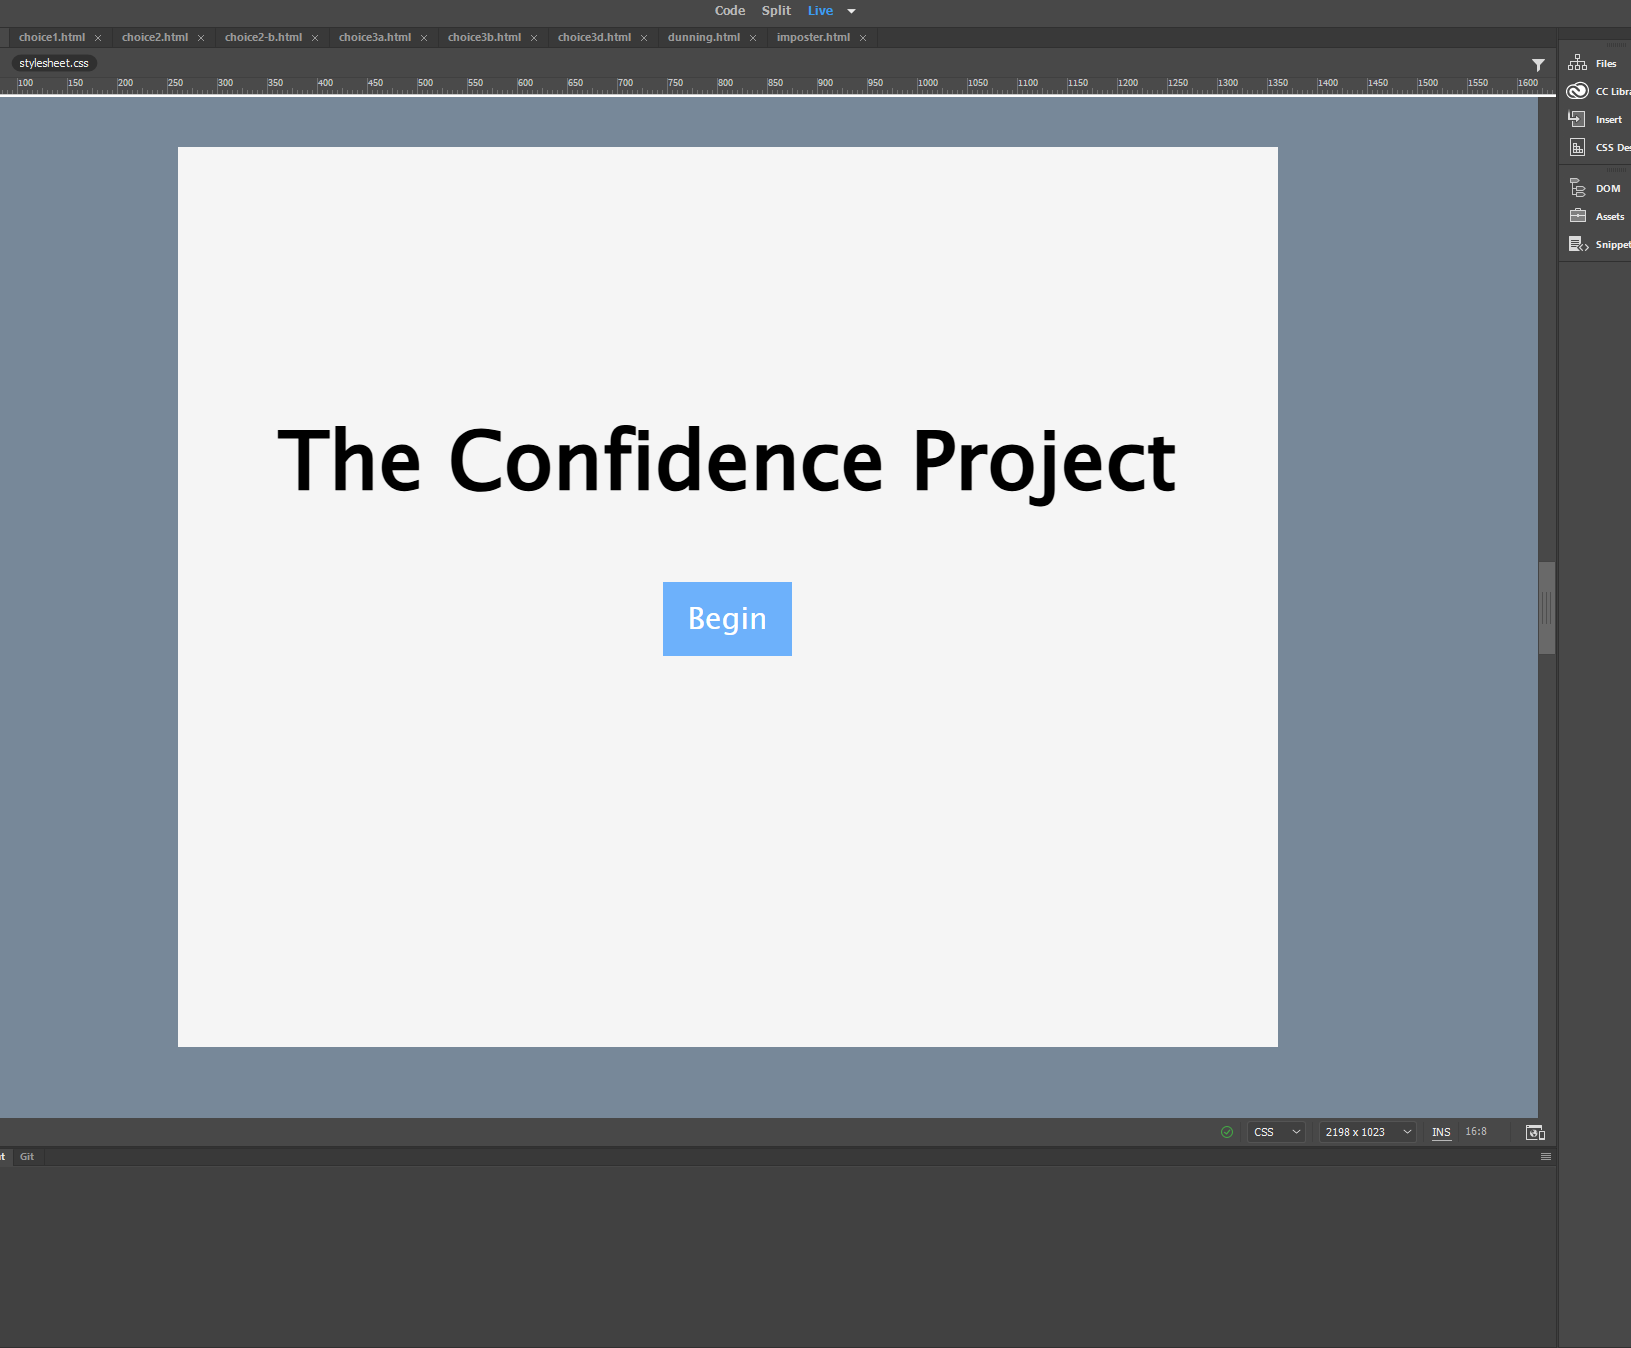Image resolution: width=1631 pixels, height=1348 pixels.
Task: Close the imposter.html tab
Action: pos(863,38)
